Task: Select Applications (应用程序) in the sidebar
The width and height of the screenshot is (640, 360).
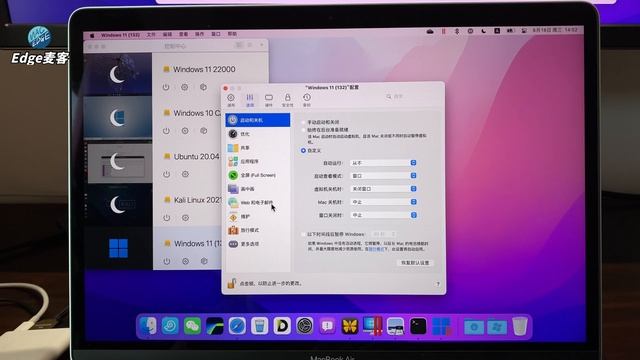Action: [258, 162]
